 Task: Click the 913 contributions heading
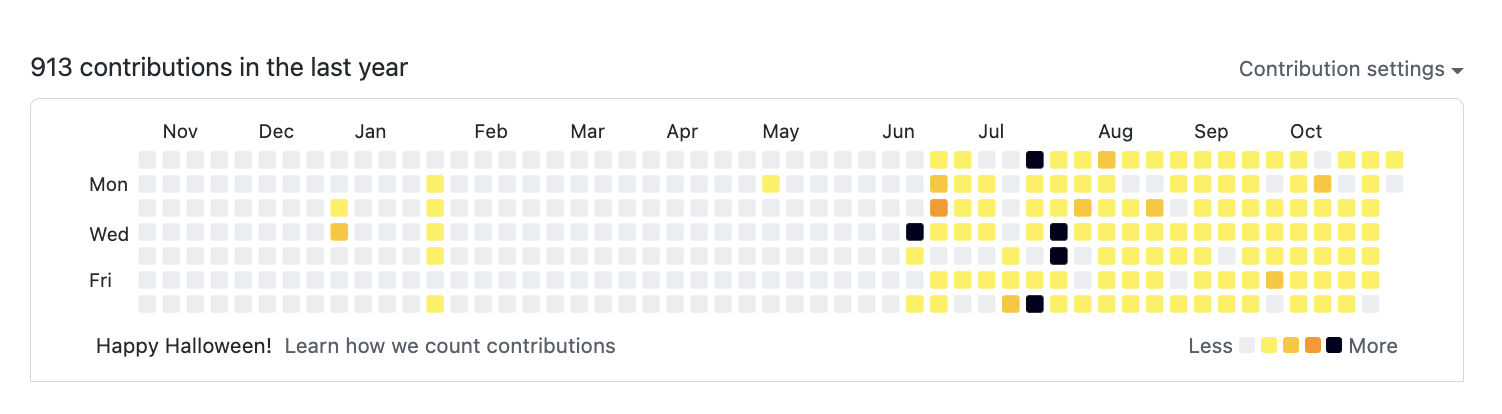point(219,68)
